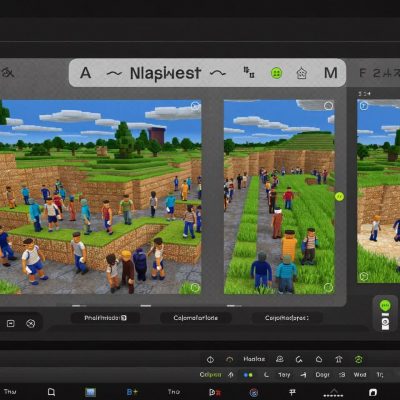Click the swap arrows icon in the header pill
The height and width of the screenshot is (400, 400).
coord(249,72)
